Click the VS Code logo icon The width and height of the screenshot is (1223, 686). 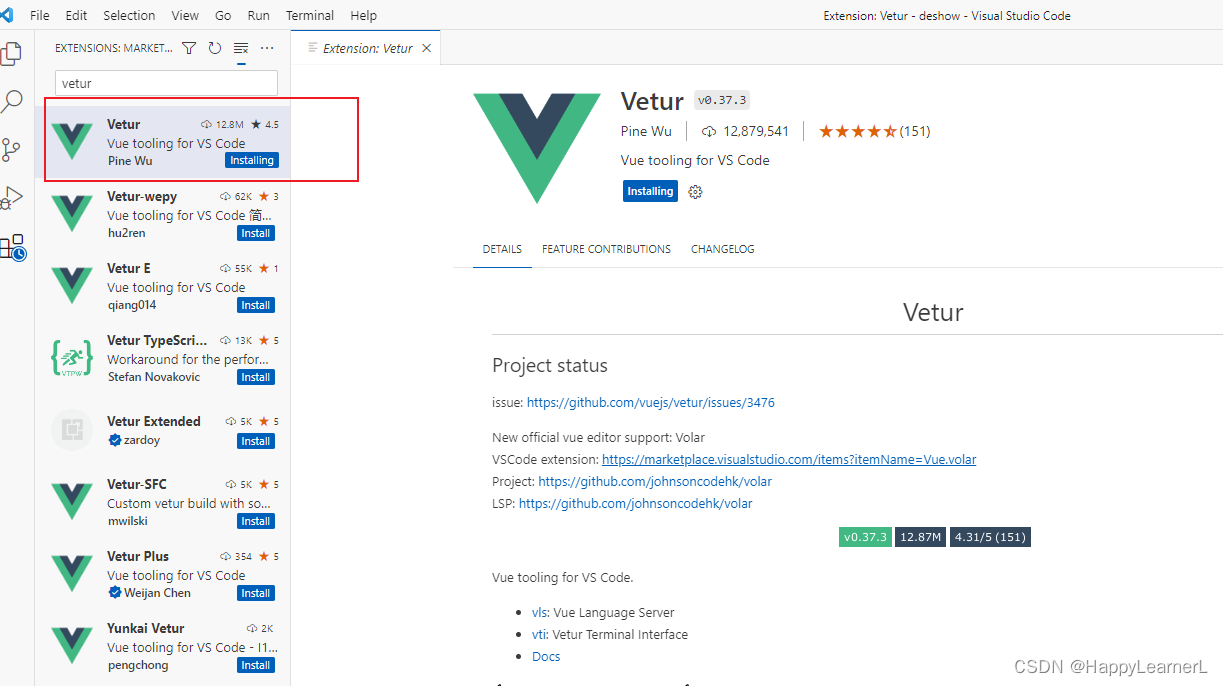[x=7, y=15]
